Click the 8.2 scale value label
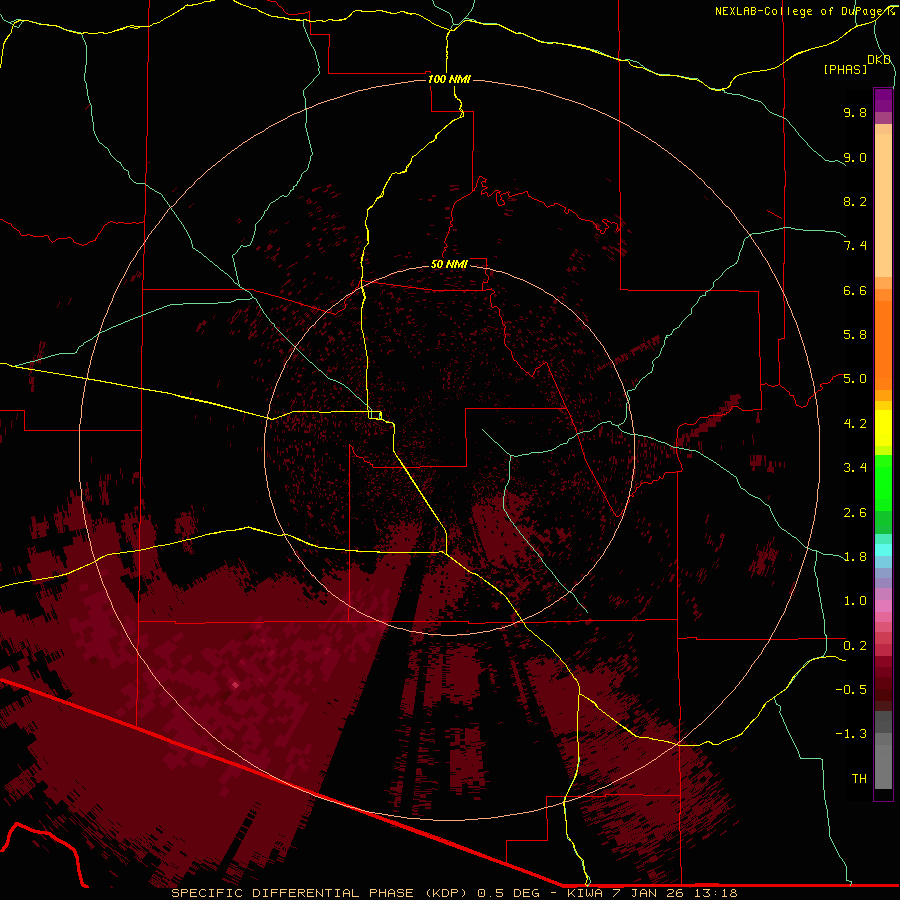The height and width of the screenshot is (900, 900). (x=855, y=201)
